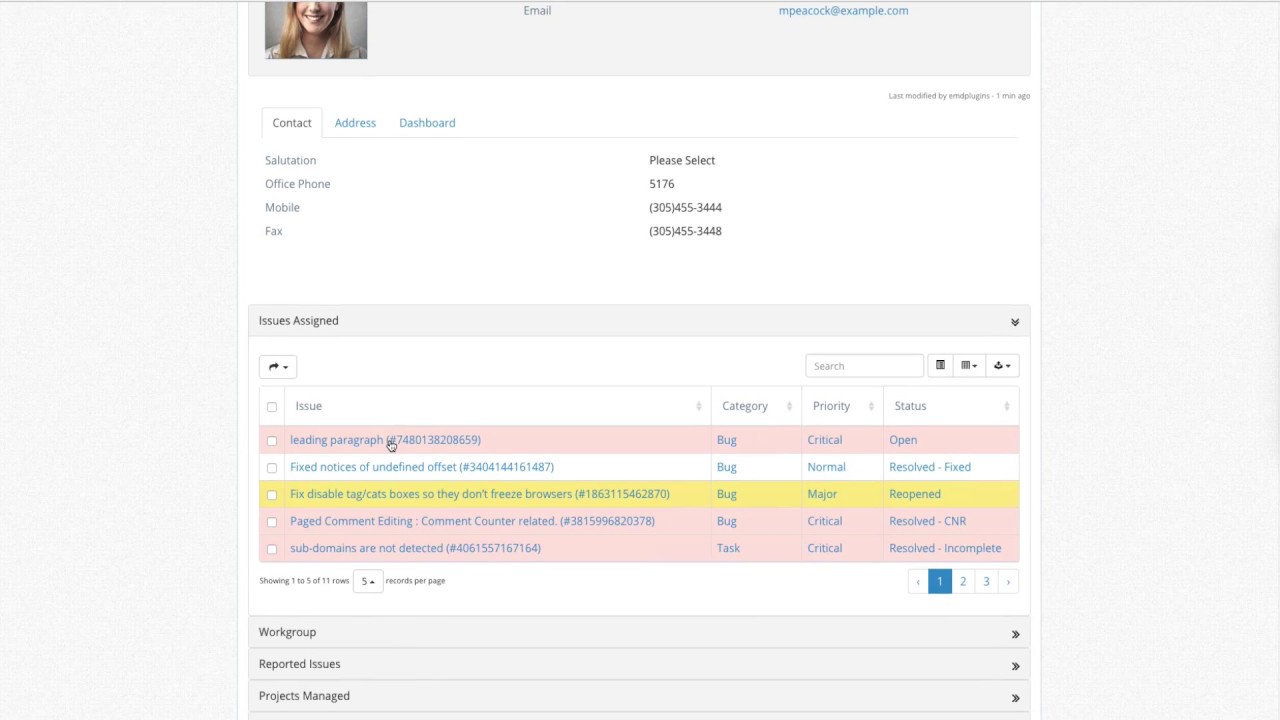The height and width of the screenshot is (720, 1280).
Task: Click the toggle view icon beside Search
Action: [x=940, y=366]
